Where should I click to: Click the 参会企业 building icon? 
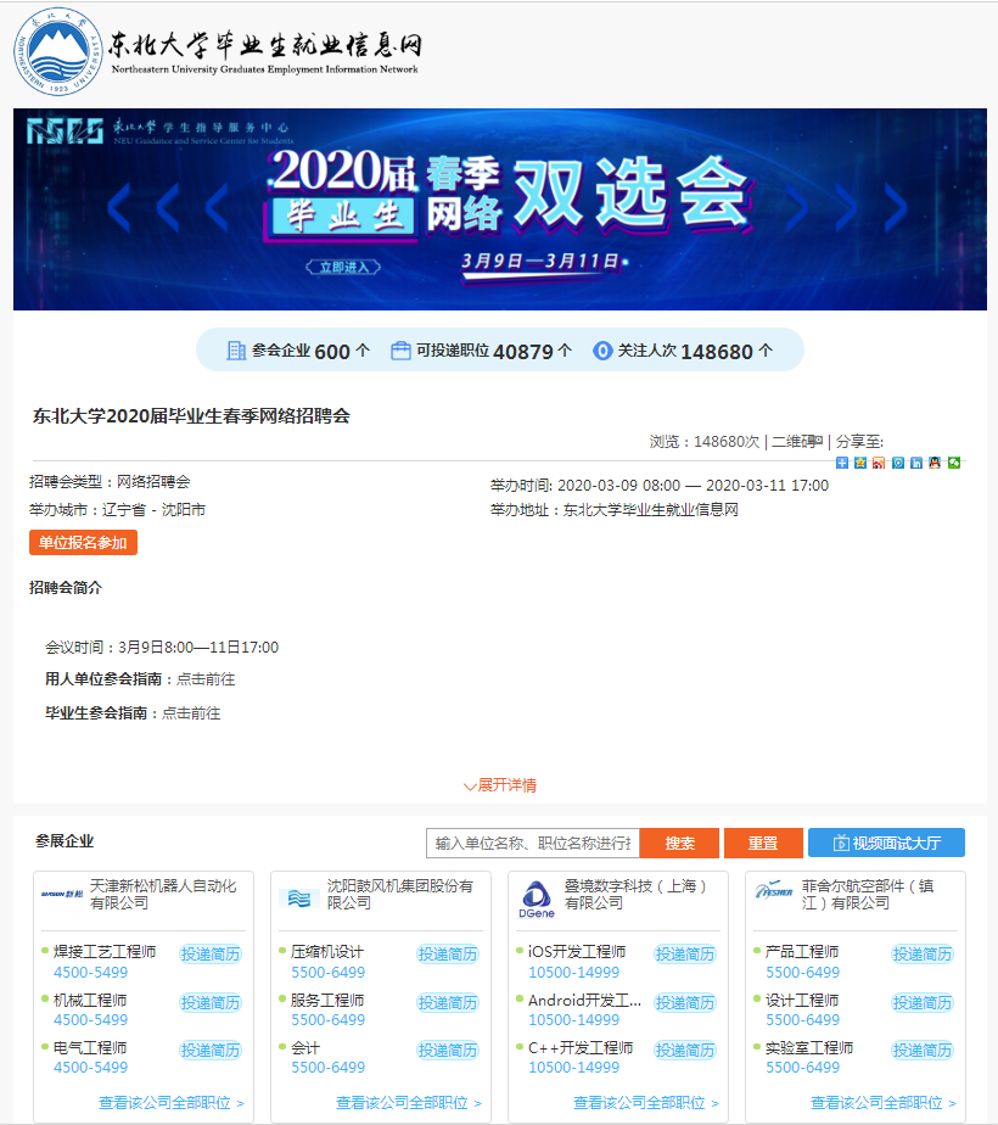pos(235,351)
